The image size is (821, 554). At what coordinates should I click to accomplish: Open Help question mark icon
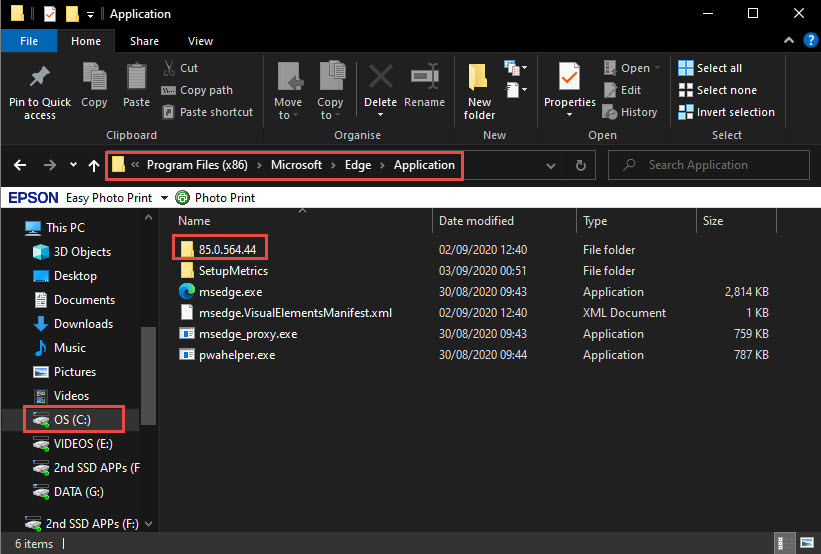click(x=811, y=40)
